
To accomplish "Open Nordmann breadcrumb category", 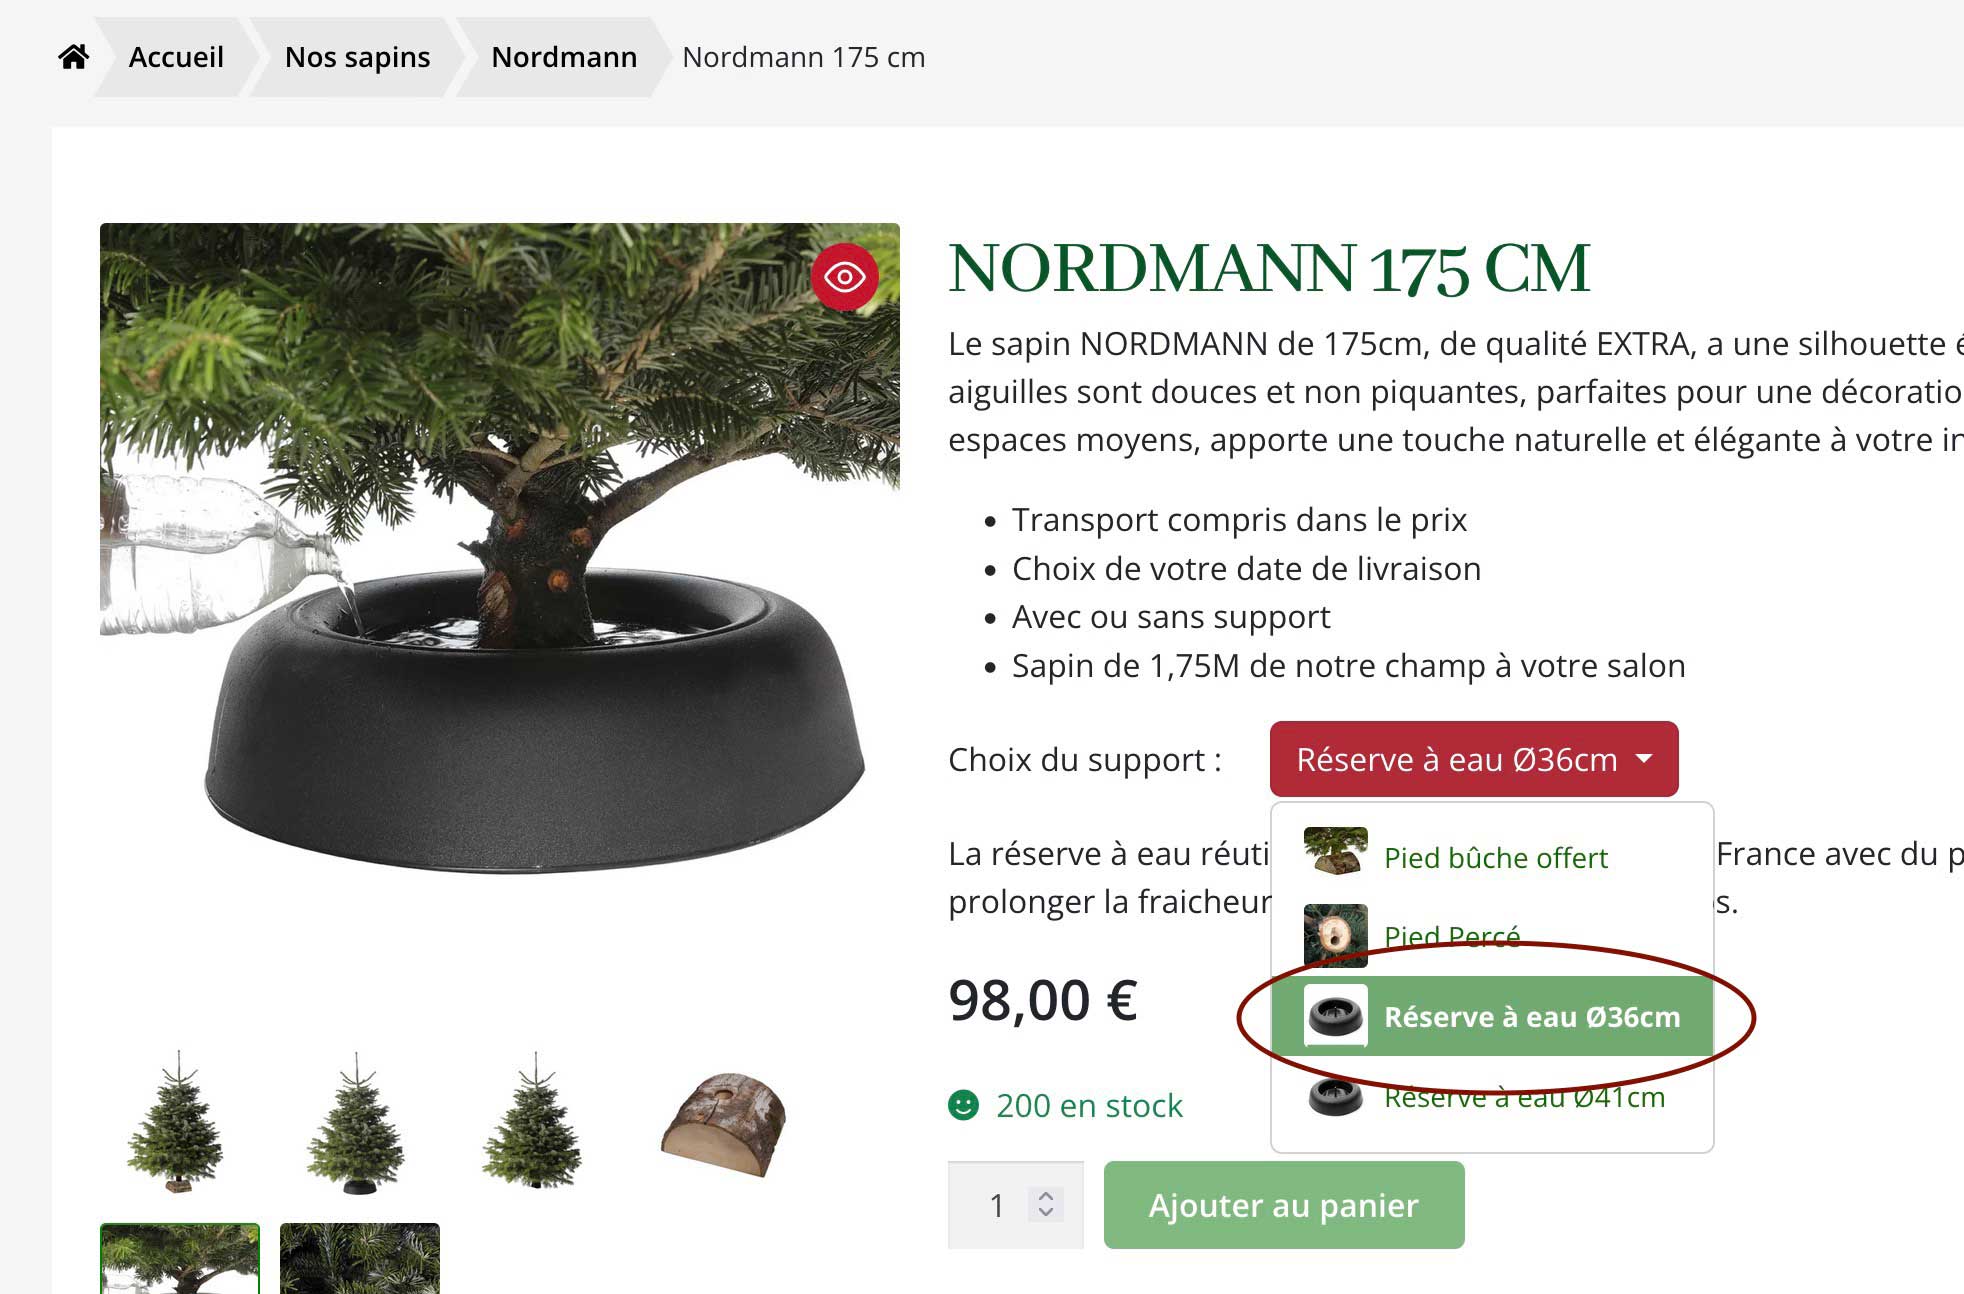I will click(x=564, y=57).
